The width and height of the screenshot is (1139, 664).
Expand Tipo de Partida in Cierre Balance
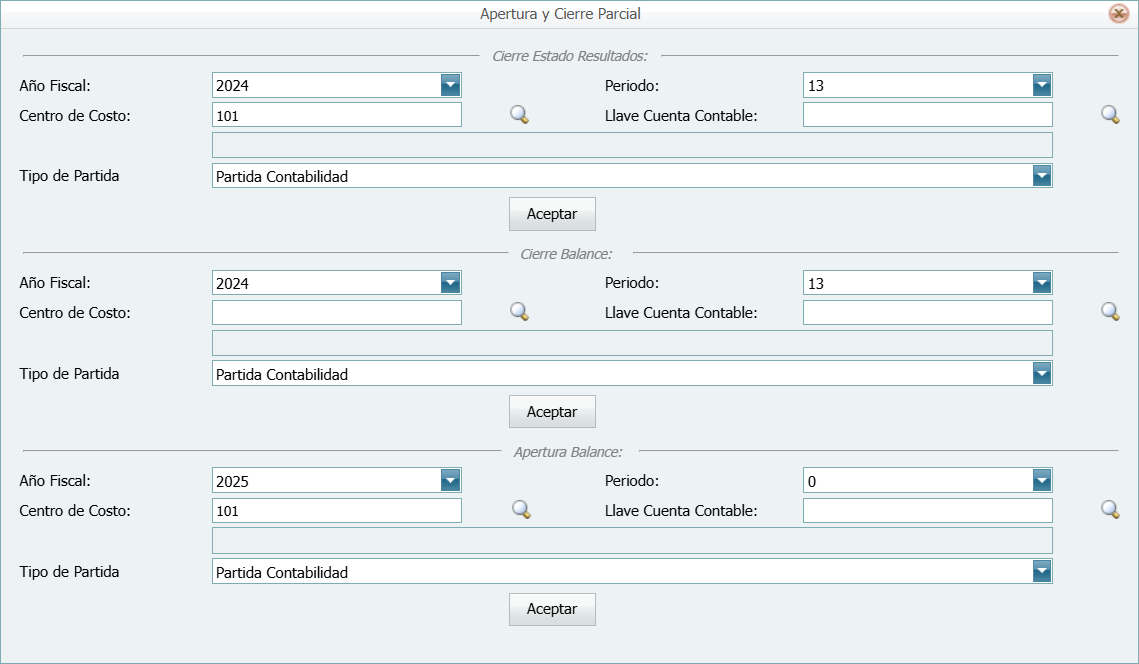(x=1043, y=373)
